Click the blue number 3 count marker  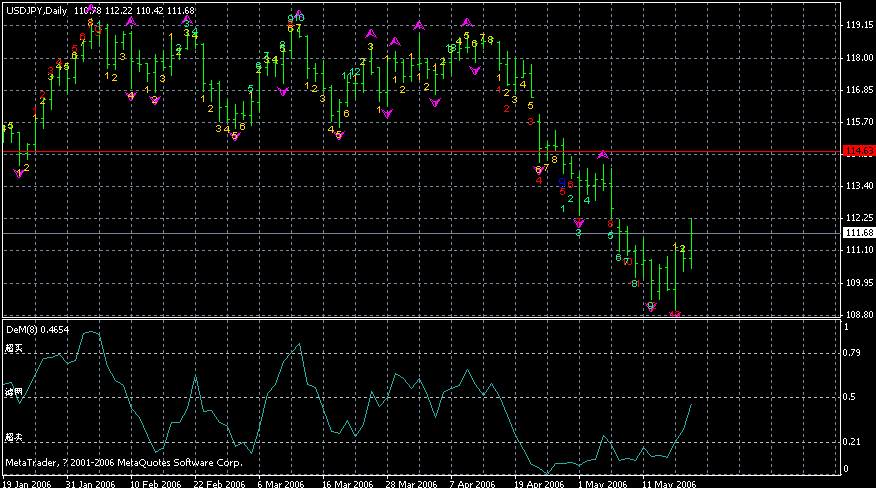coord(563,182)
